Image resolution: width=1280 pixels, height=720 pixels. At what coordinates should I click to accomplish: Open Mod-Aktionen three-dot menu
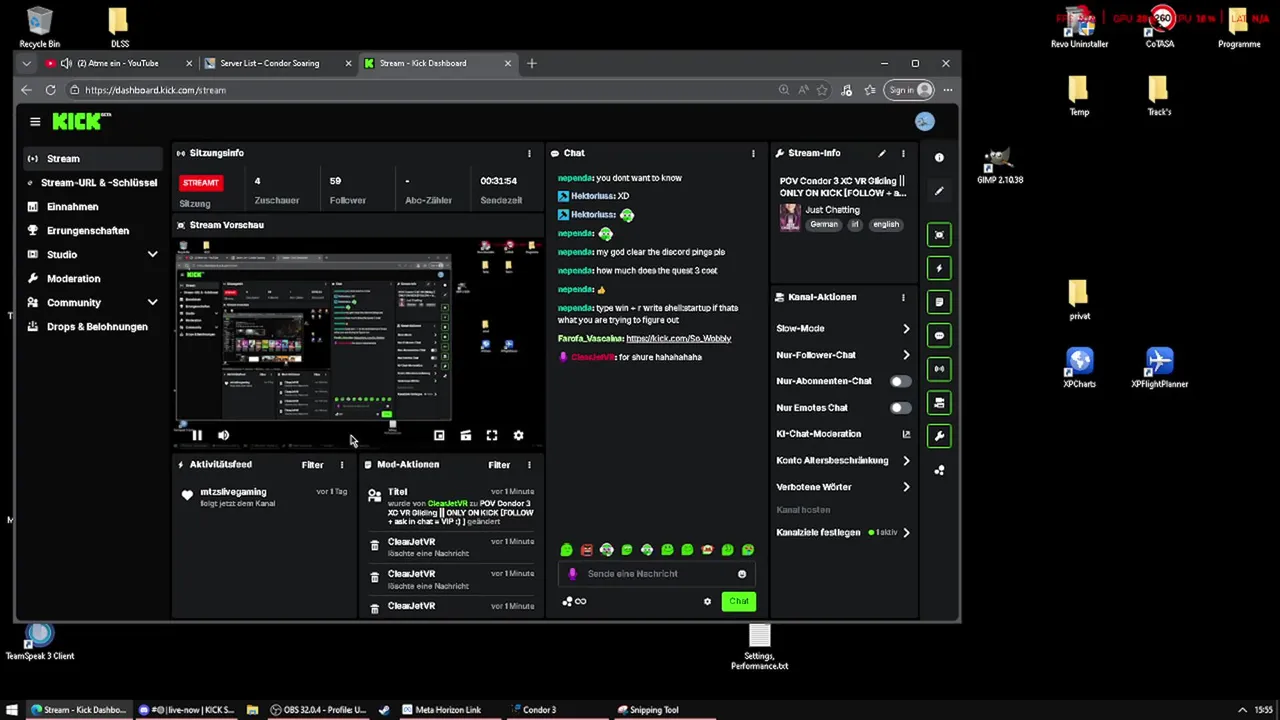click(x=529, y=465)
